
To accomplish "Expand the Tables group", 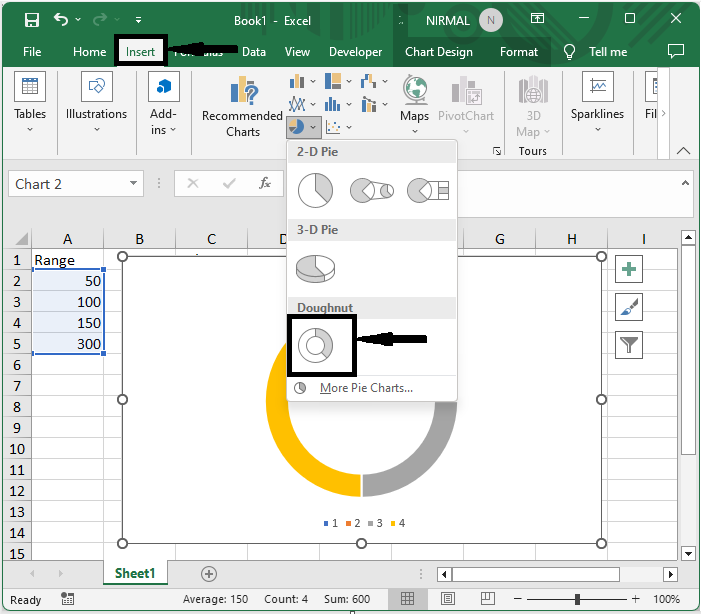I will pyautogui.click(x=30, y=103).
